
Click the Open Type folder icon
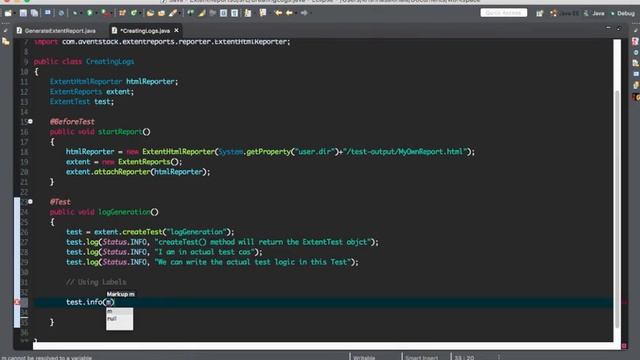[x=150, y=13]
